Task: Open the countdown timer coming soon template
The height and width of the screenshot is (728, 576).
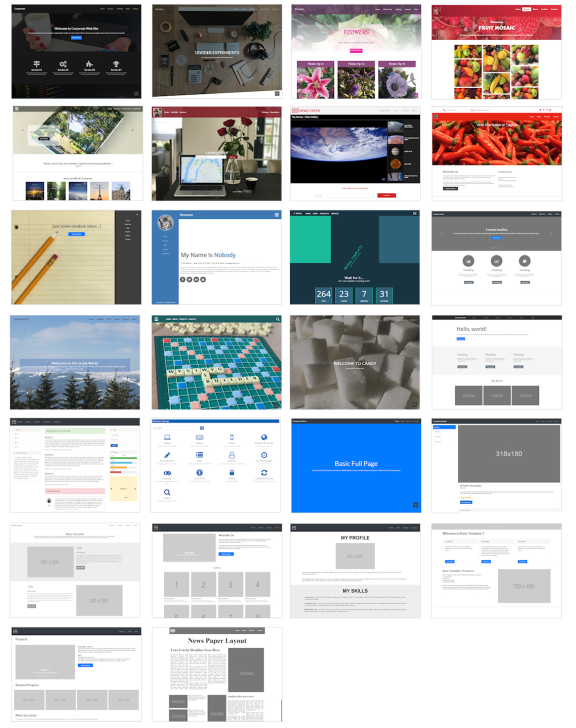Action: click(x=355, y=257)
